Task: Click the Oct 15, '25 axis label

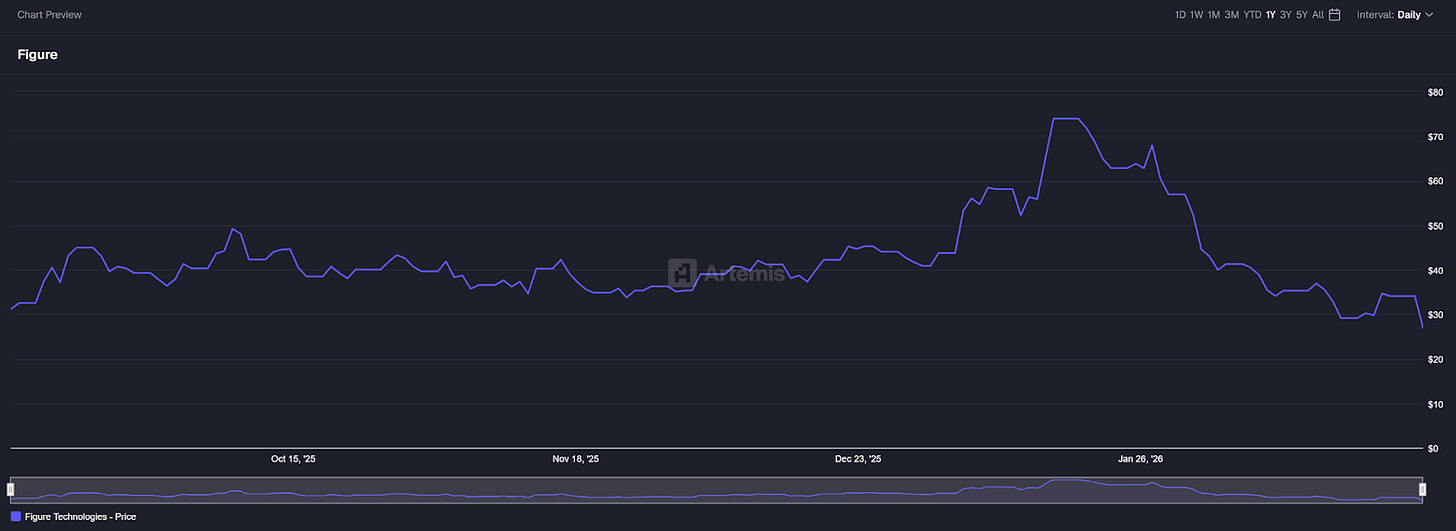Action: [x=293, y=459]
